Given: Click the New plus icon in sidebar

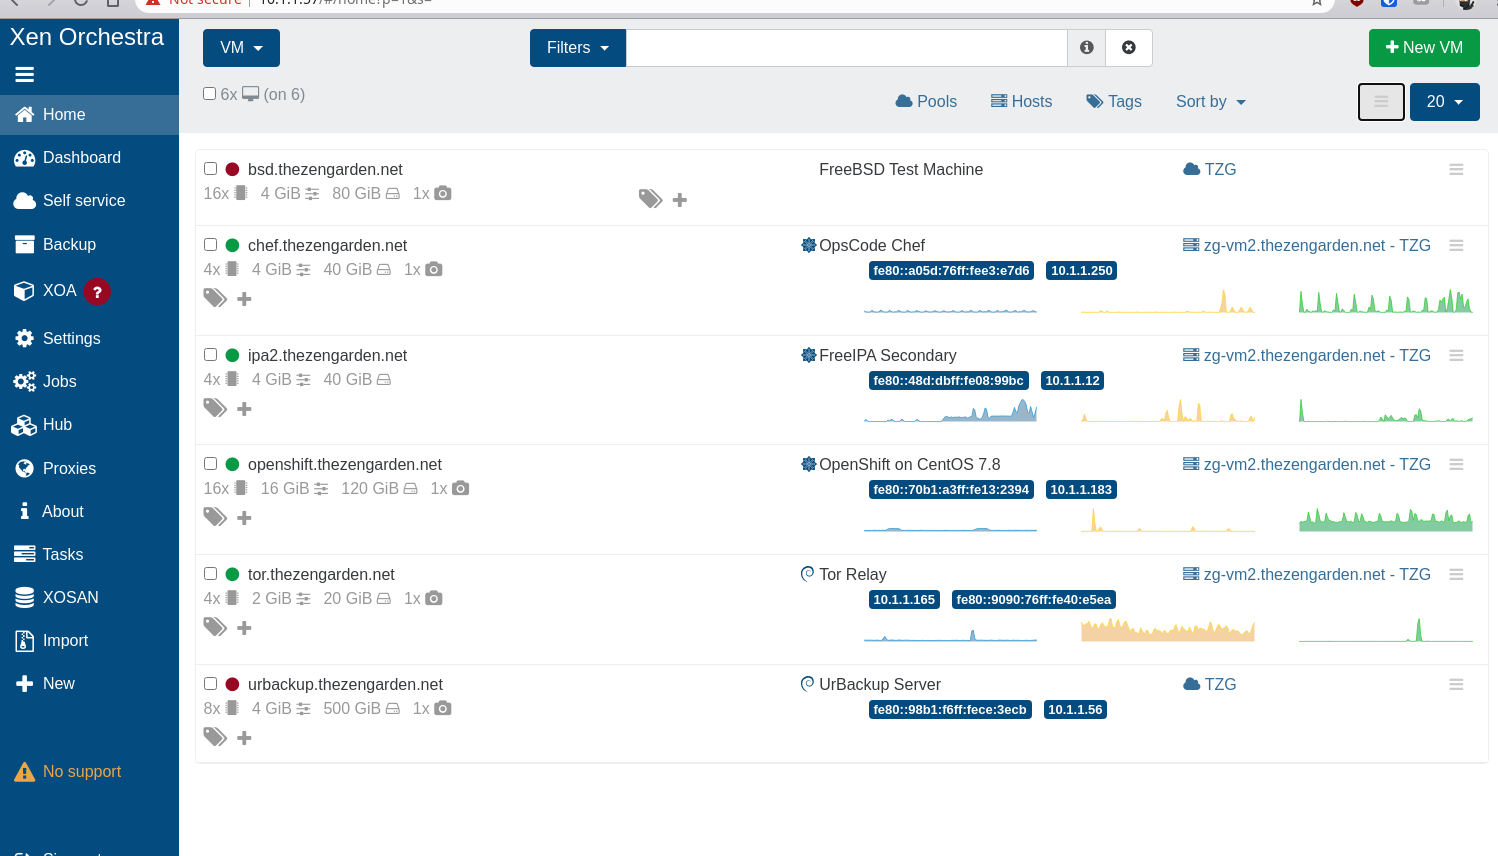Looking at the screenshot, I should point(25,684).
